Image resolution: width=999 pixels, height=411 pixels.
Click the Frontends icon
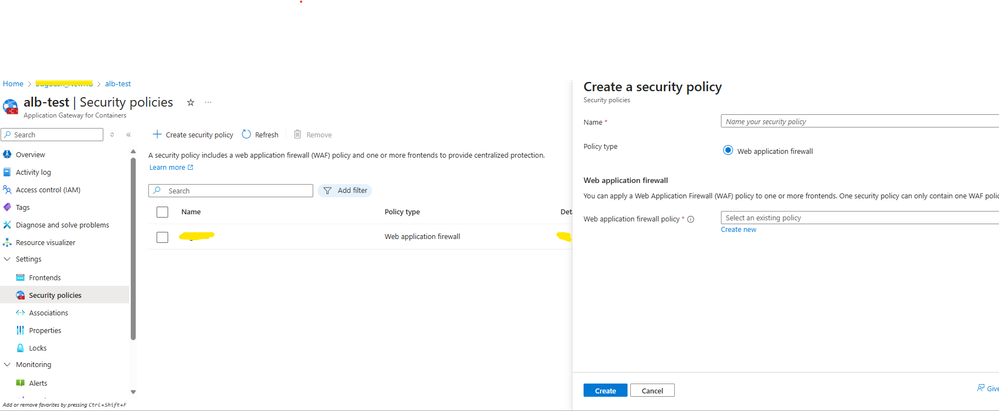tap(20, 278)
